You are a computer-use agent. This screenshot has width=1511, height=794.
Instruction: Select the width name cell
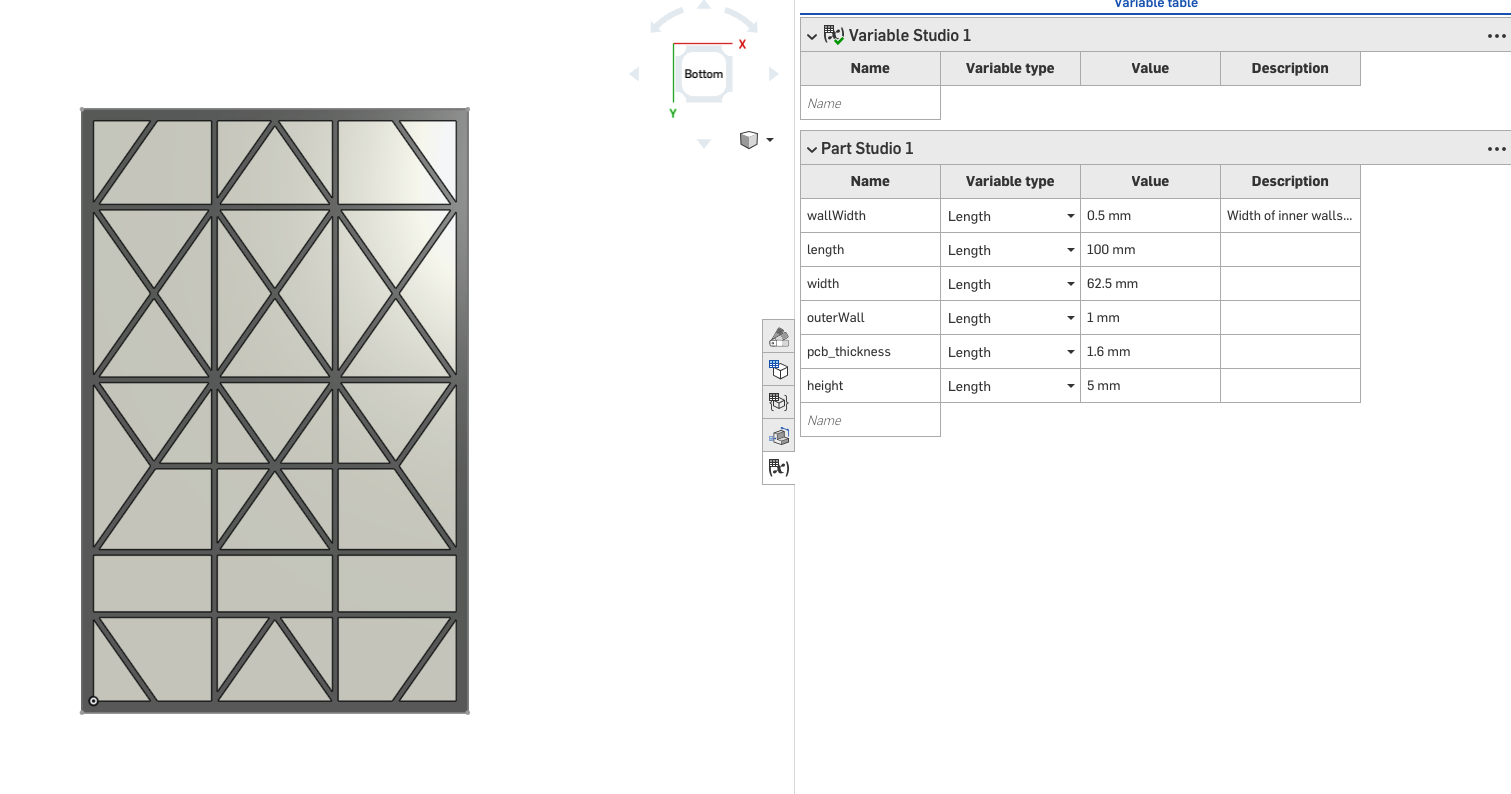click(x=870, y=284)
